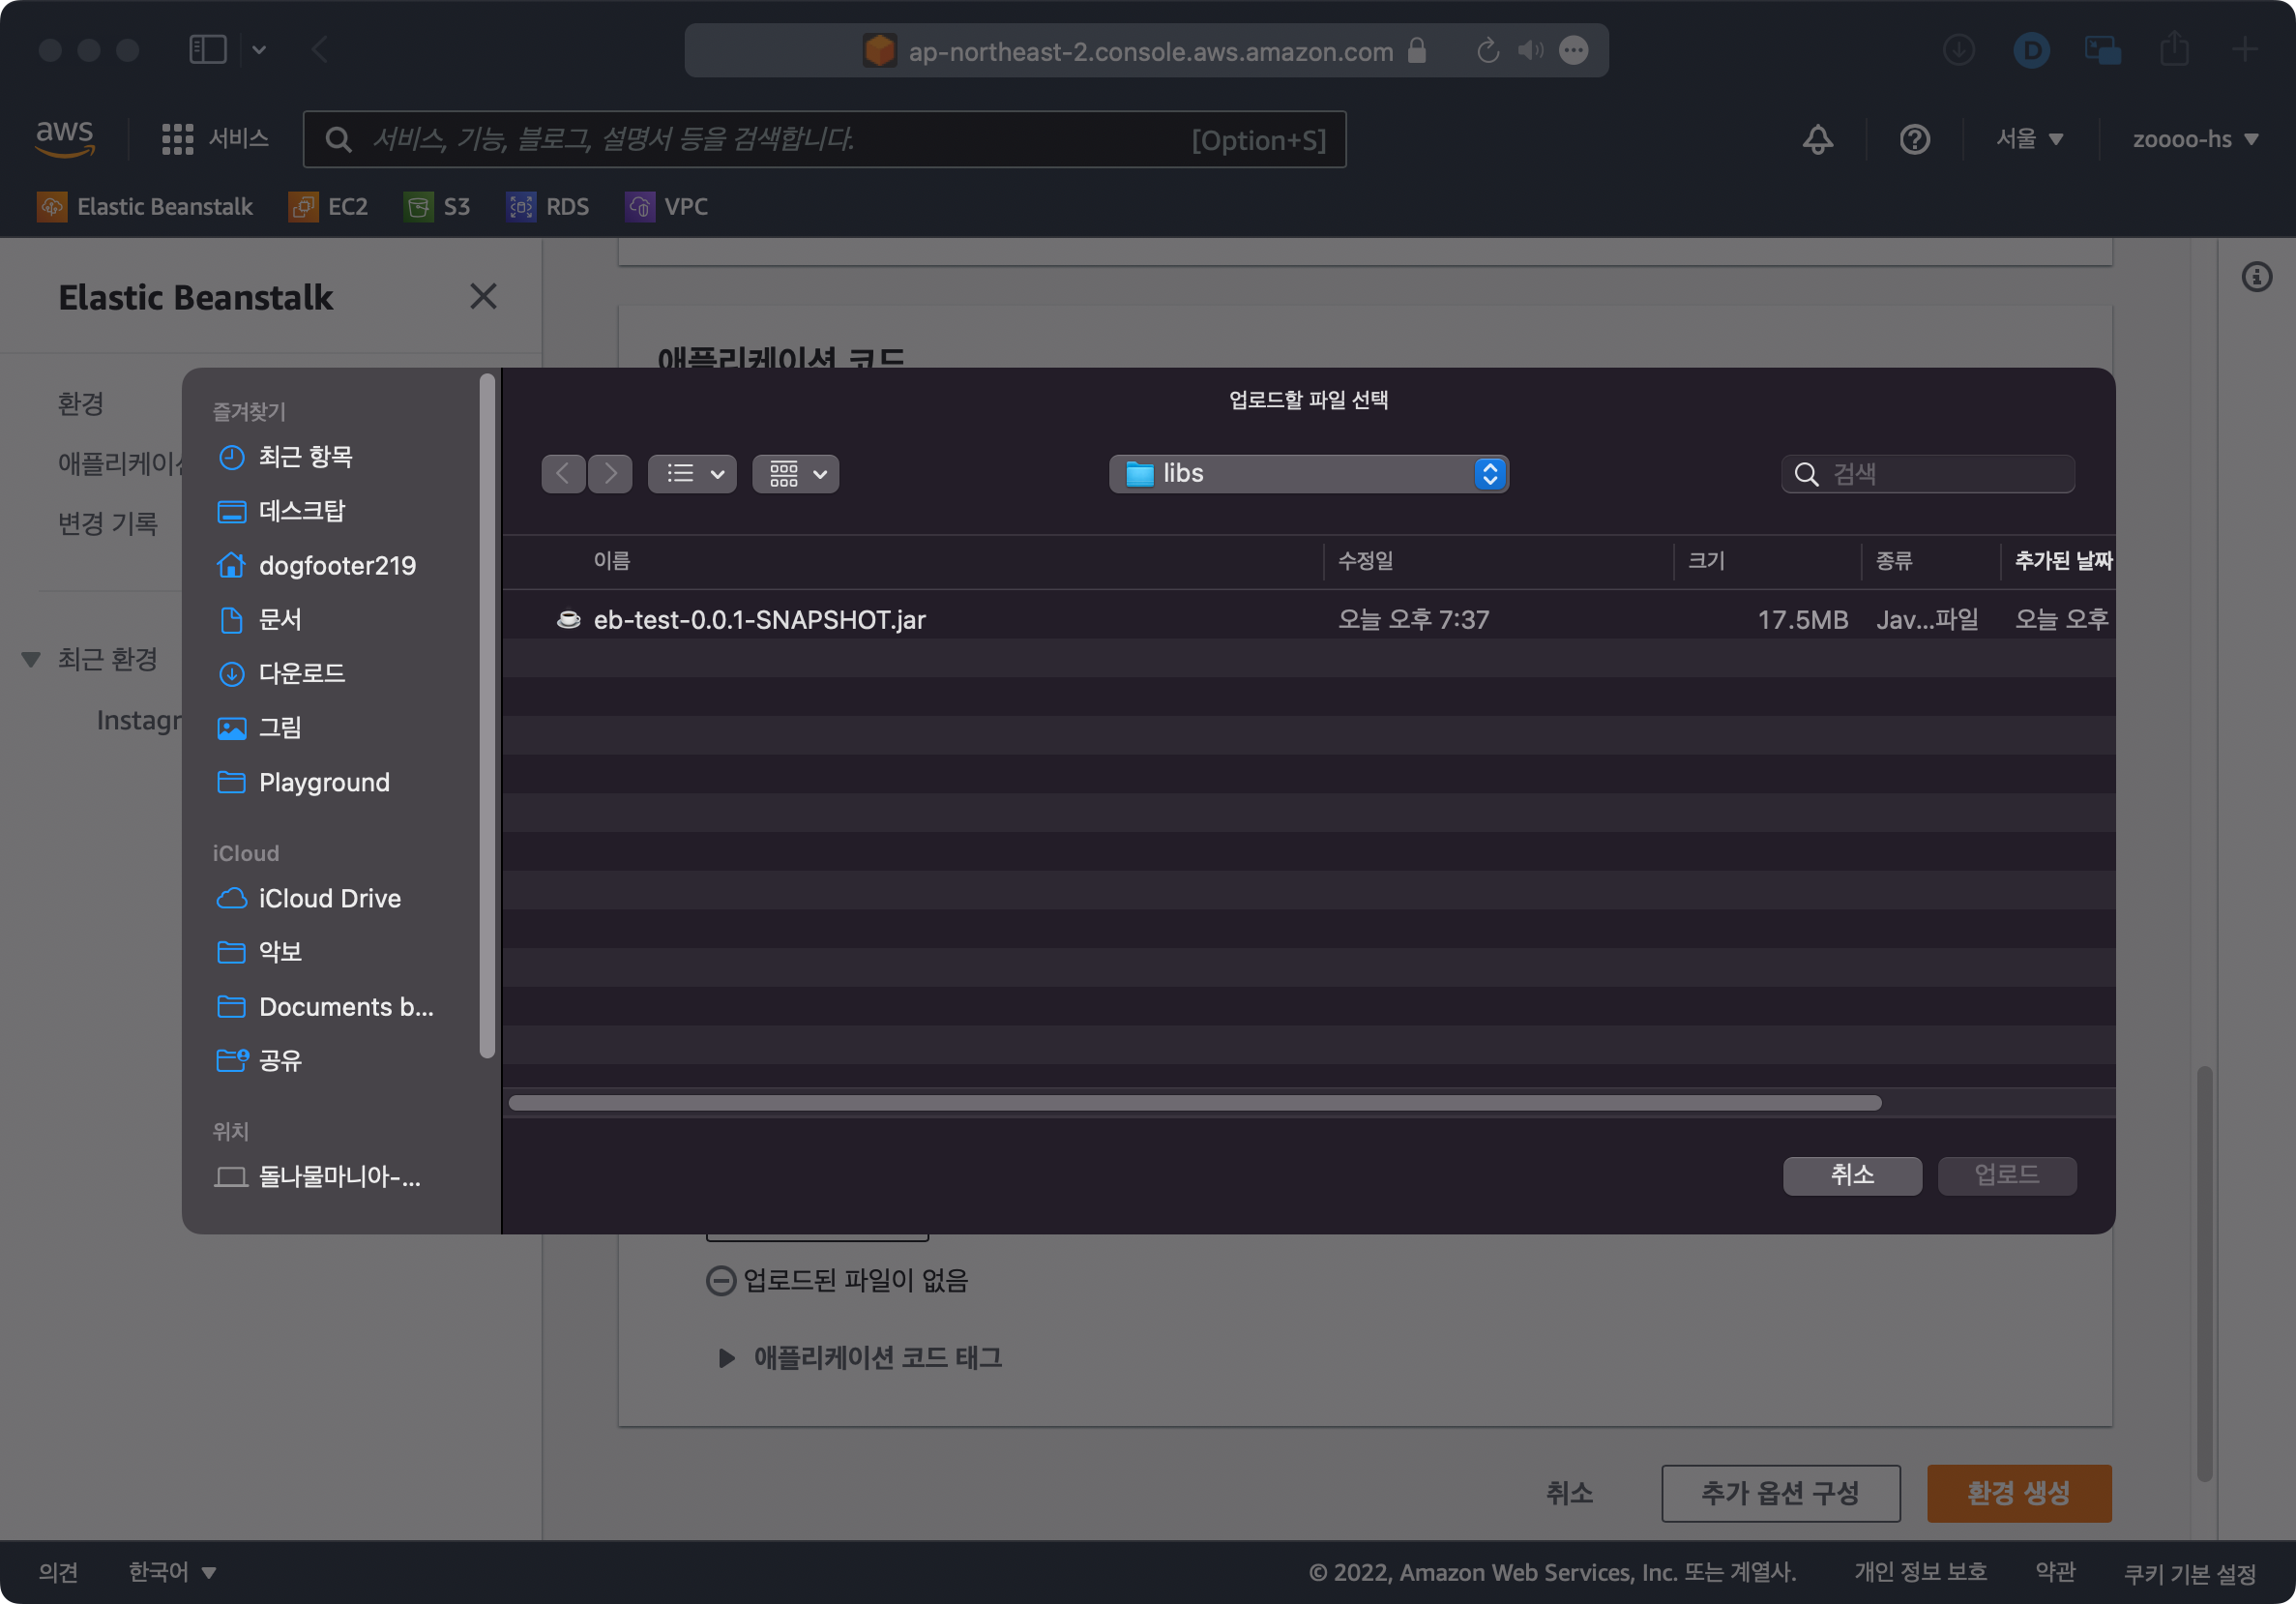Expand application code tags (애플리케이션 코드 태그)
The height and width of the screenshot is (1604, 2296).
click(860, 1357)
